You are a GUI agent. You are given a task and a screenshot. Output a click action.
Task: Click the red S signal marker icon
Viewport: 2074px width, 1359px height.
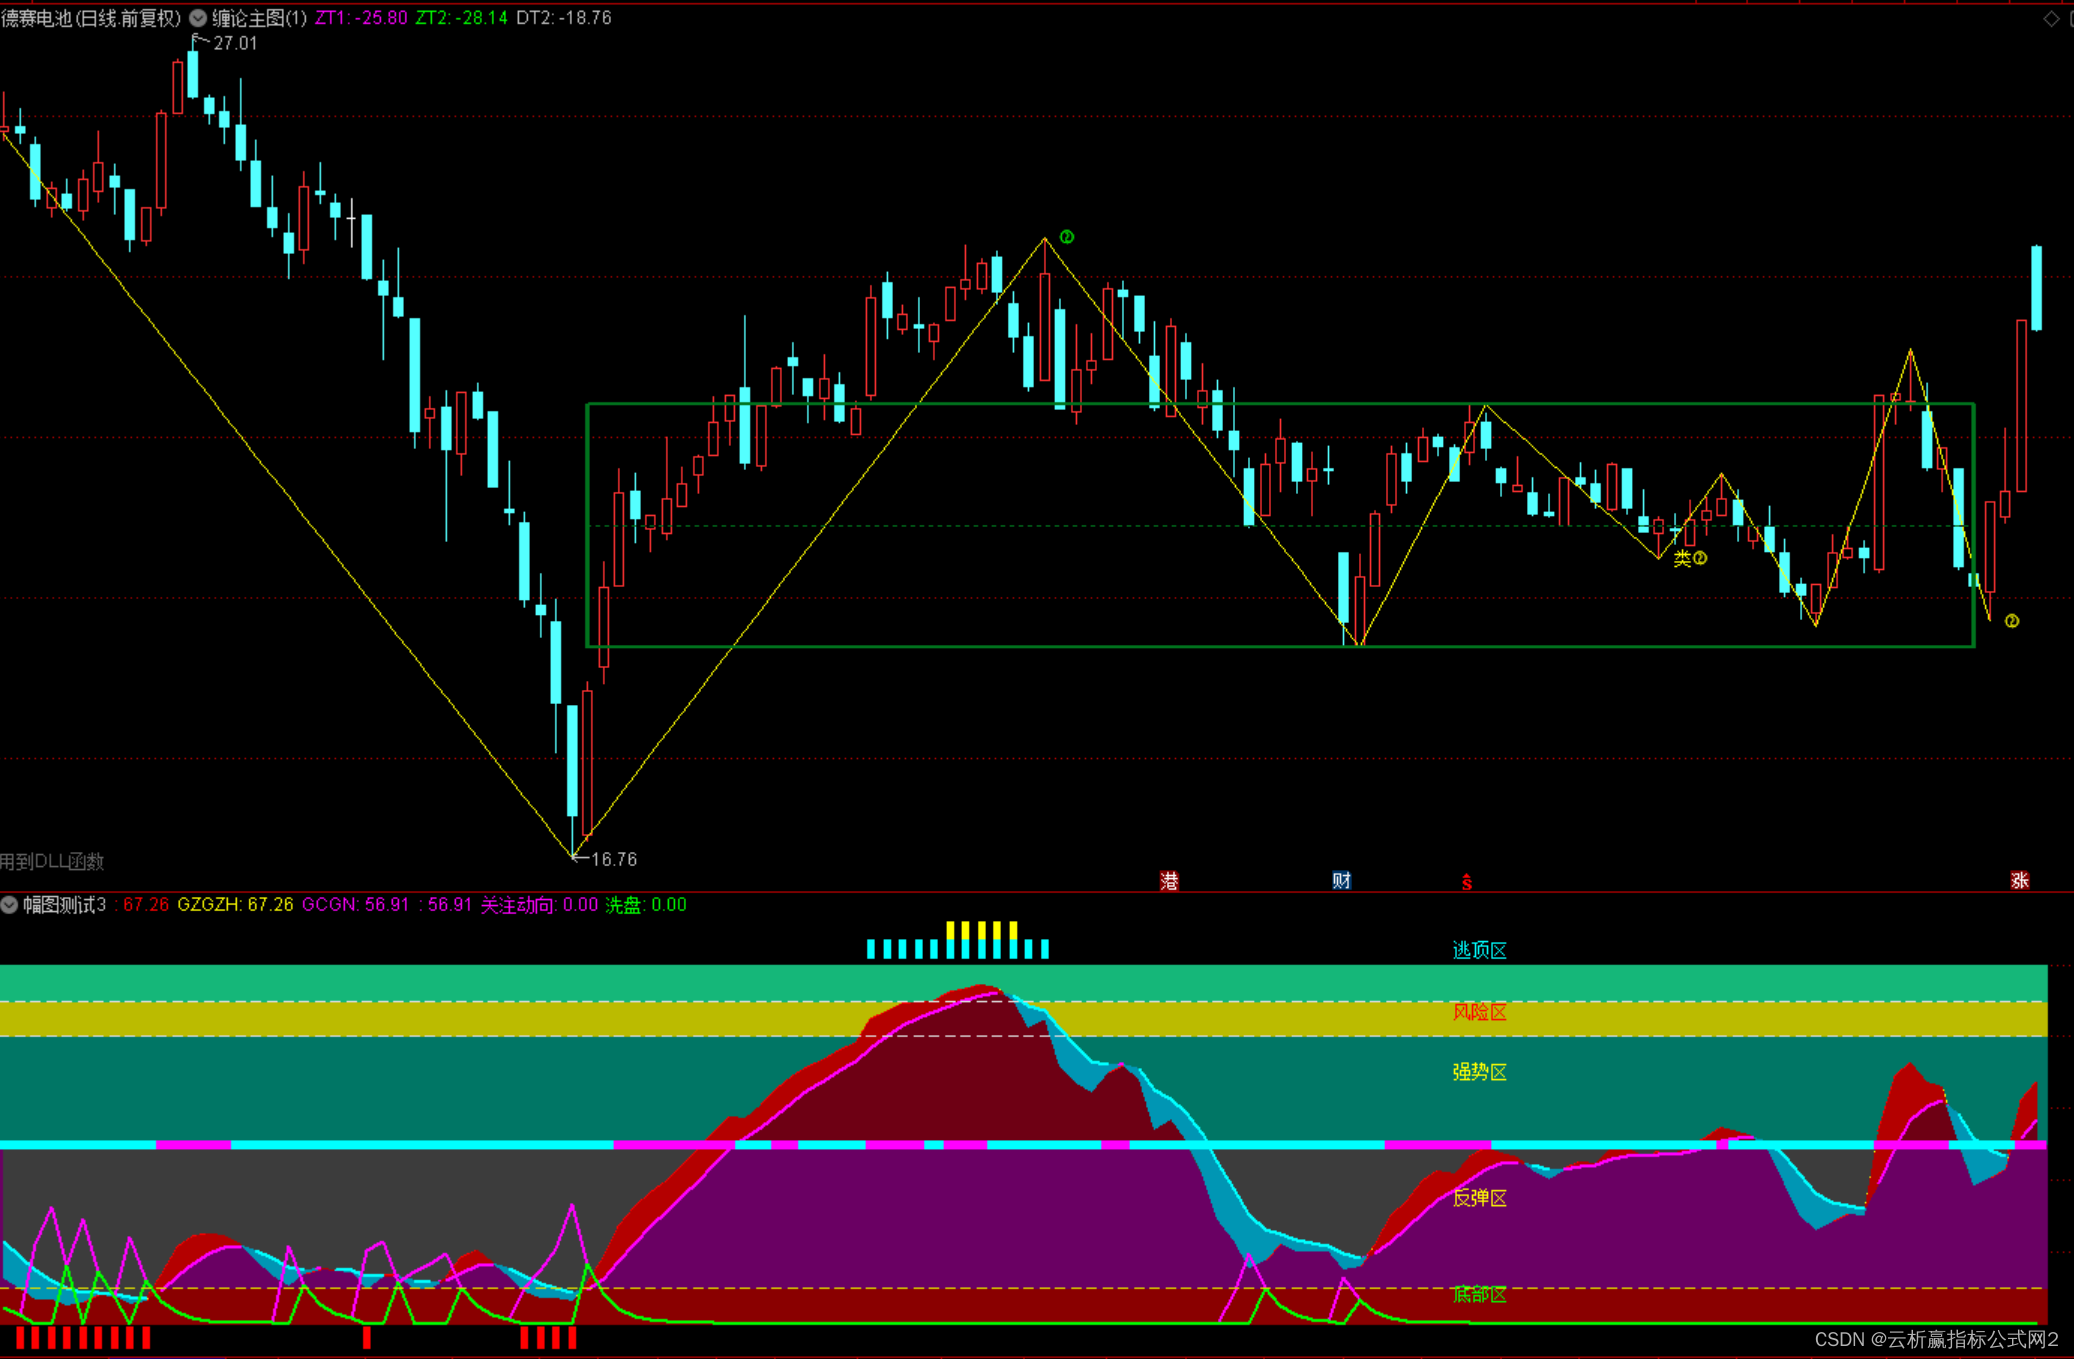pyautogui.click(x=1466, y=882)
